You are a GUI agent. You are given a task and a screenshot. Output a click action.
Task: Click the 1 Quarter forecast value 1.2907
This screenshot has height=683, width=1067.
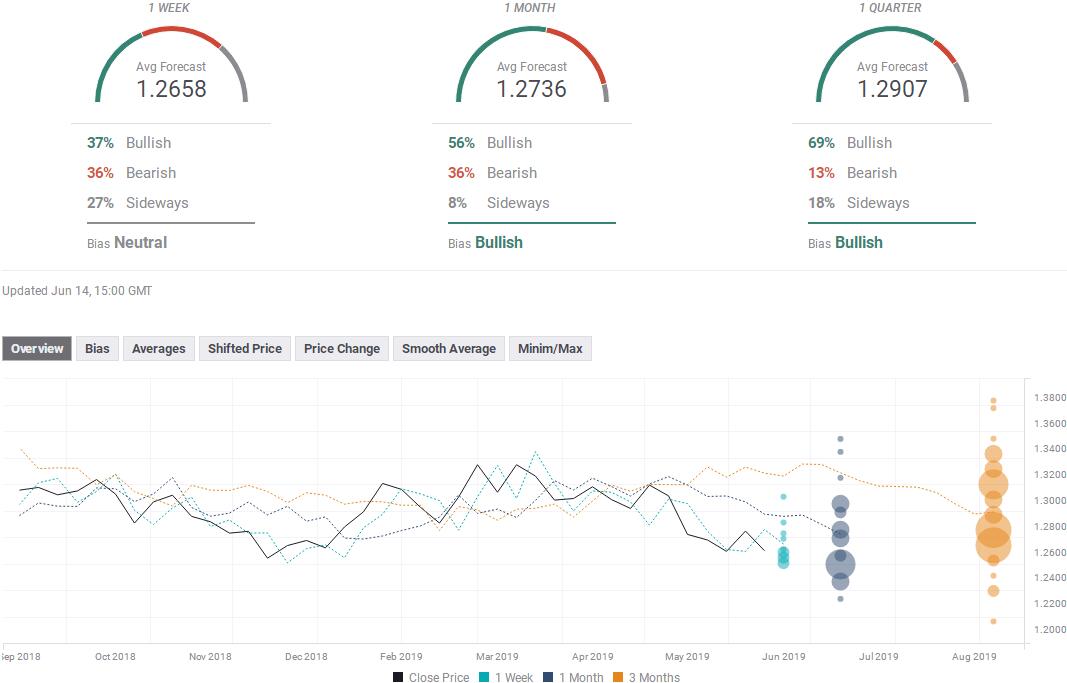point(892,89)
